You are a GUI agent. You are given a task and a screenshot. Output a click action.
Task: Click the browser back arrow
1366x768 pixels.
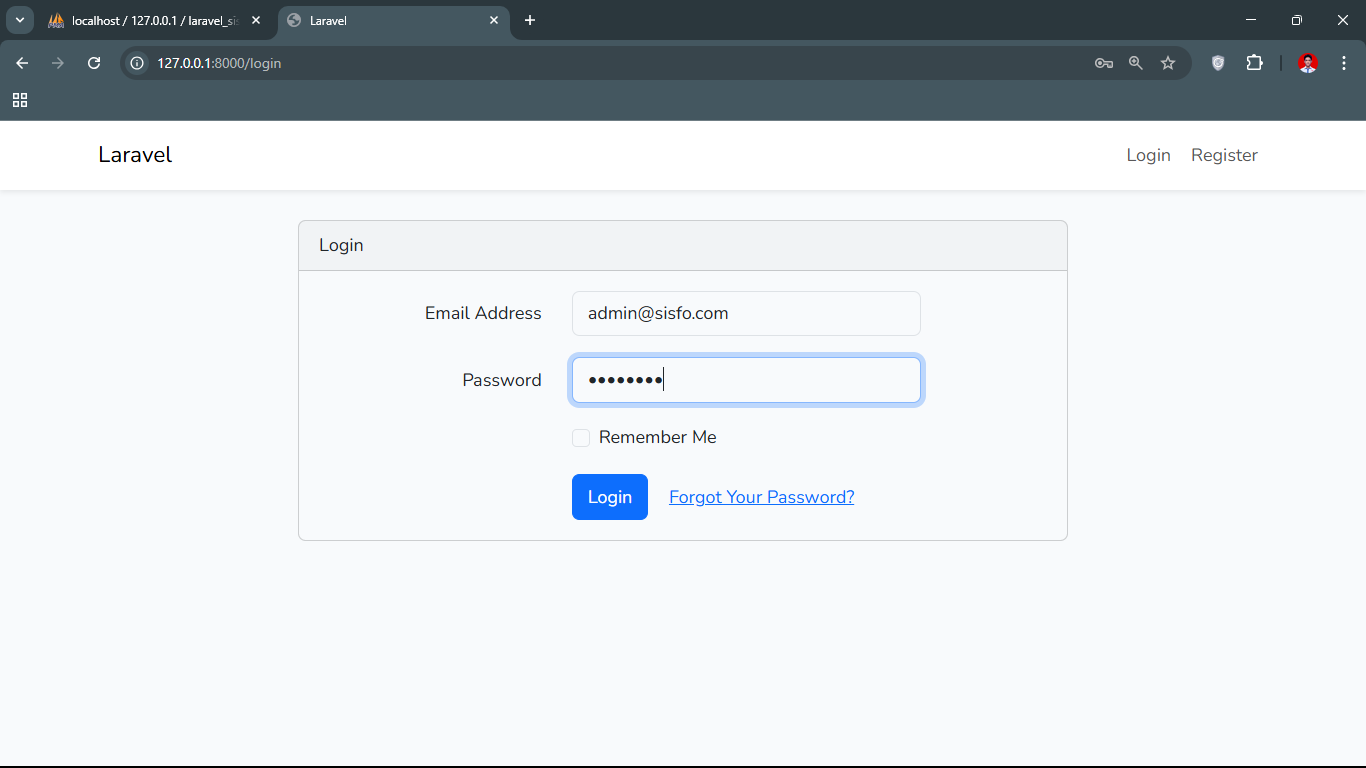pyautogui.click(x=22, y=63)
